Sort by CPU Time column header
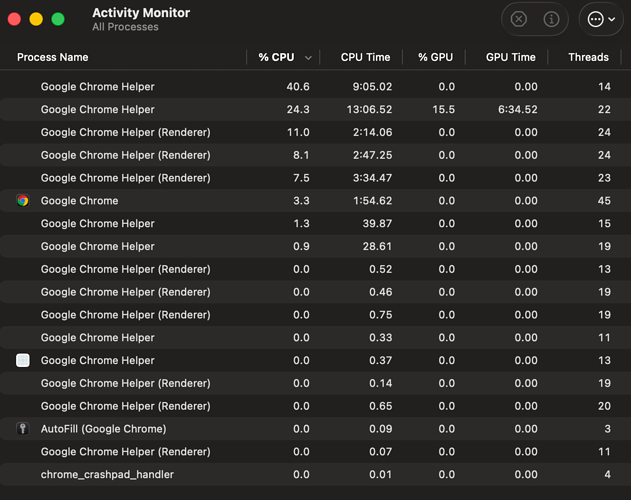This screenshot has height=500, width=631. [365, 58]
